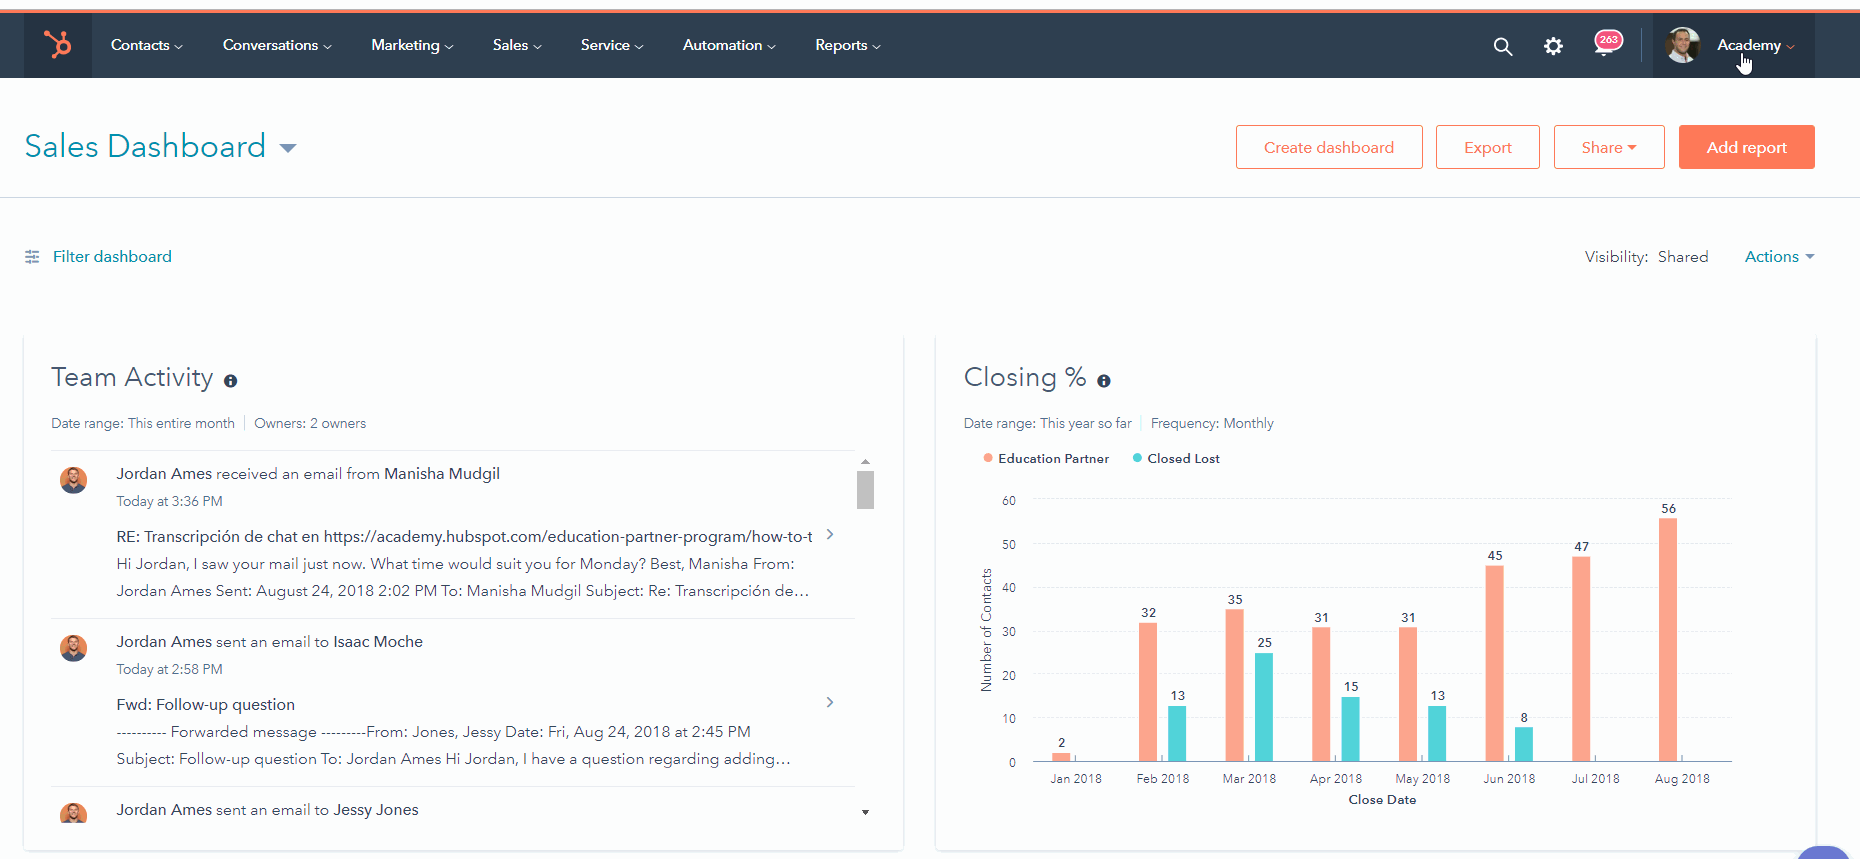Click the Team Activity report title
This screenshot has width=1860, height=859.
point(132,377)
